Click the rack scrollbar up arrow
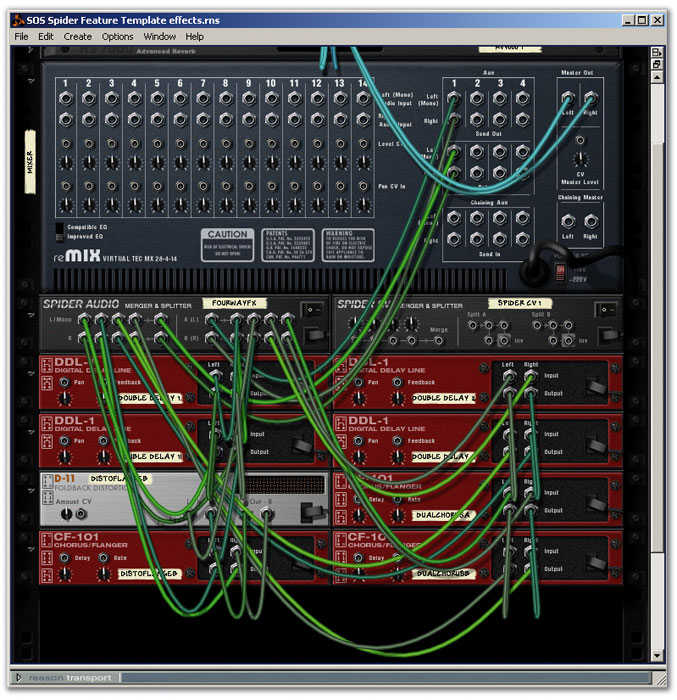This screenshot has width=677, height=700. pos(656,78)
